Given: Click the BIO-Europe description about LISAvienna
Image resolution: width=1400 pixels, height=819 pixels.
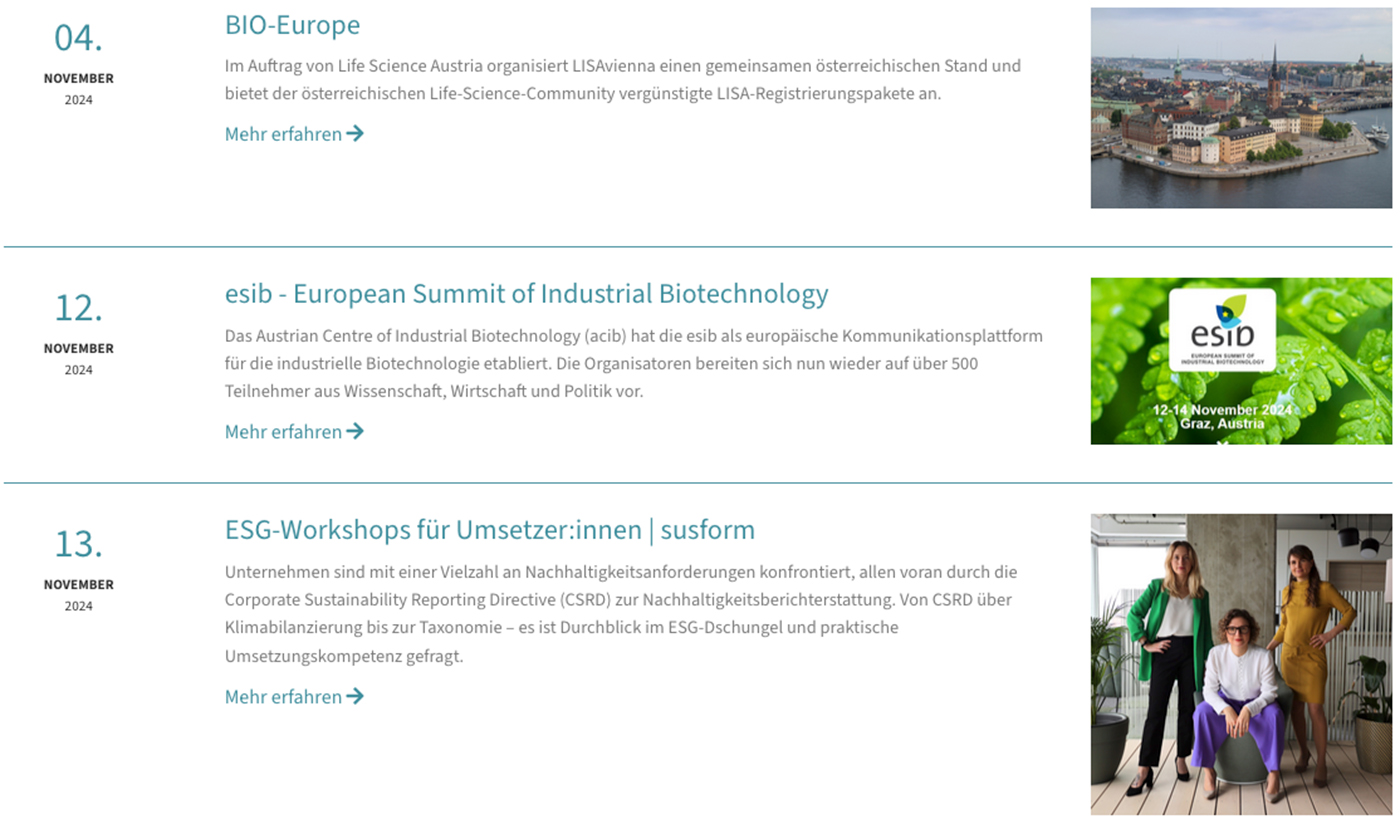Looking at the screenshot, I should pos(623,80).
